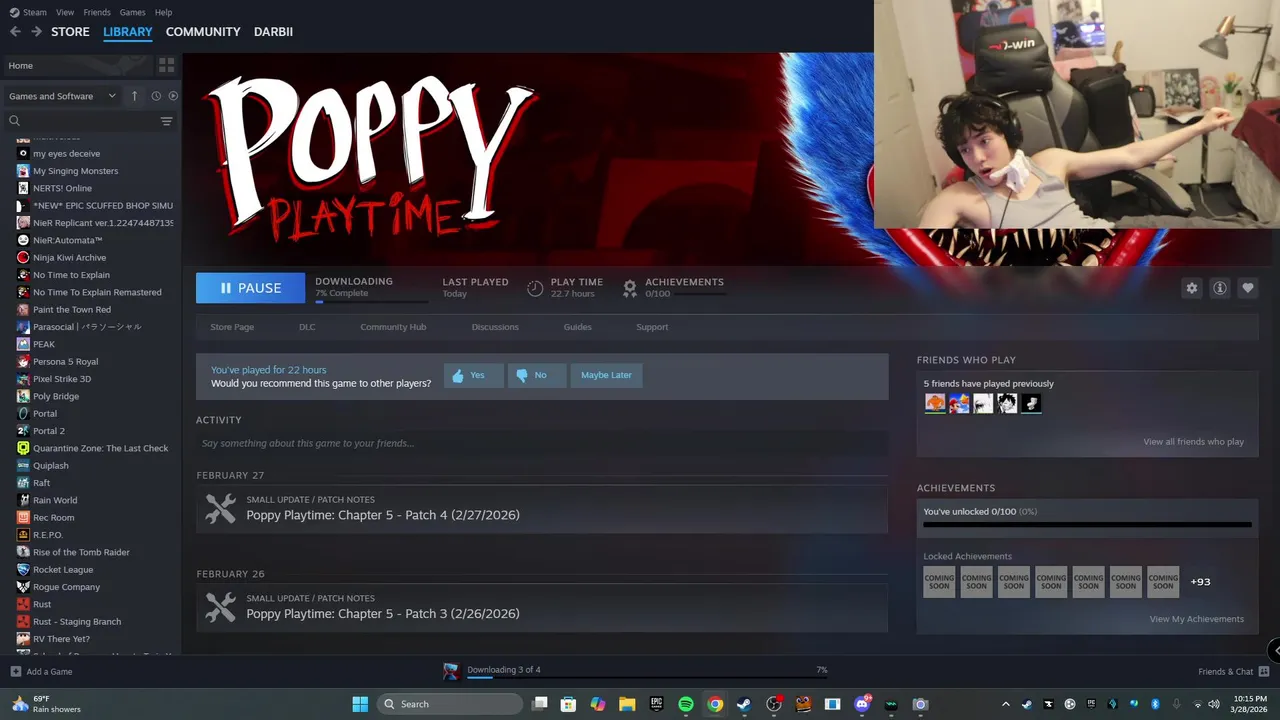Open the Friends menu
This screenshot has height=720, width=1280.
[x=97, y=12]
